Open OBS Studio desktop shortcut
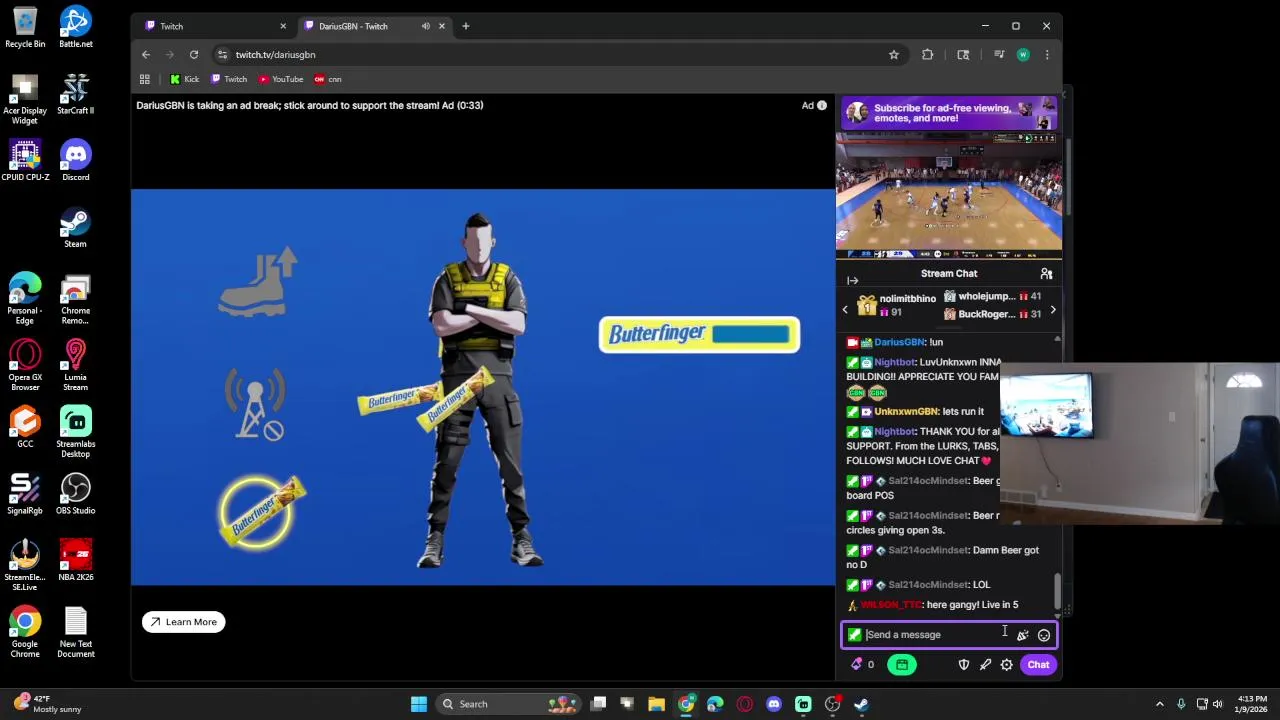This screenshot has height=720, width=1280. click(75, 494)
